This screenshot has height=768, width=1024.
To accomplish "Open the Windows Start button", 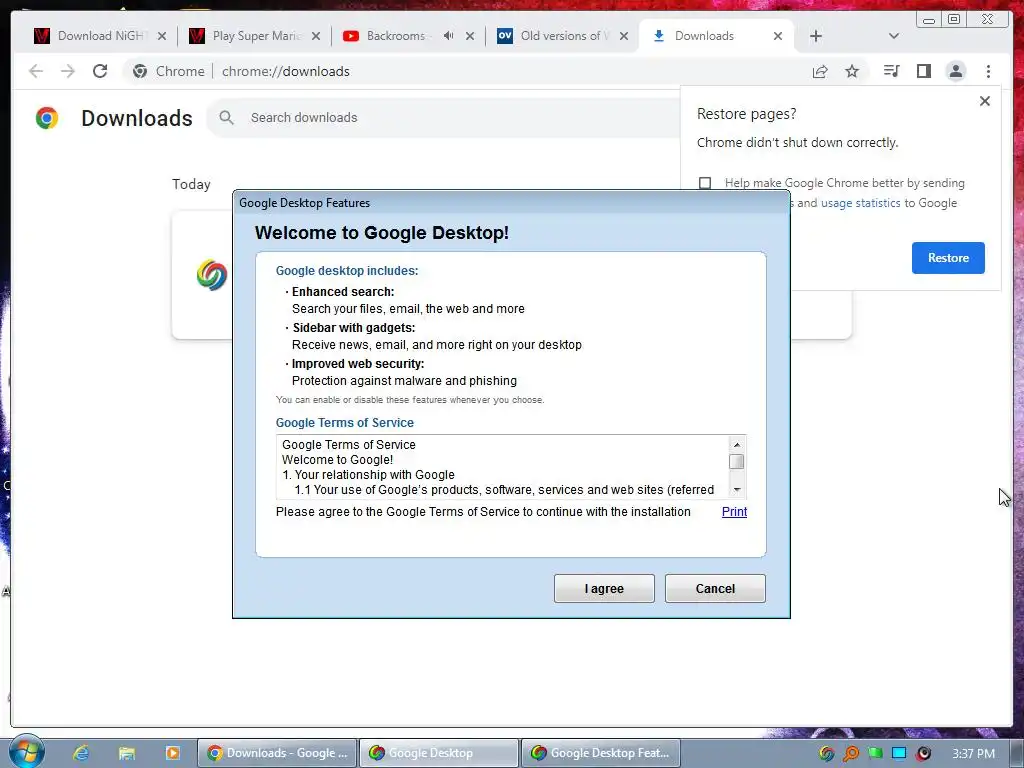I will coord(26,752).
